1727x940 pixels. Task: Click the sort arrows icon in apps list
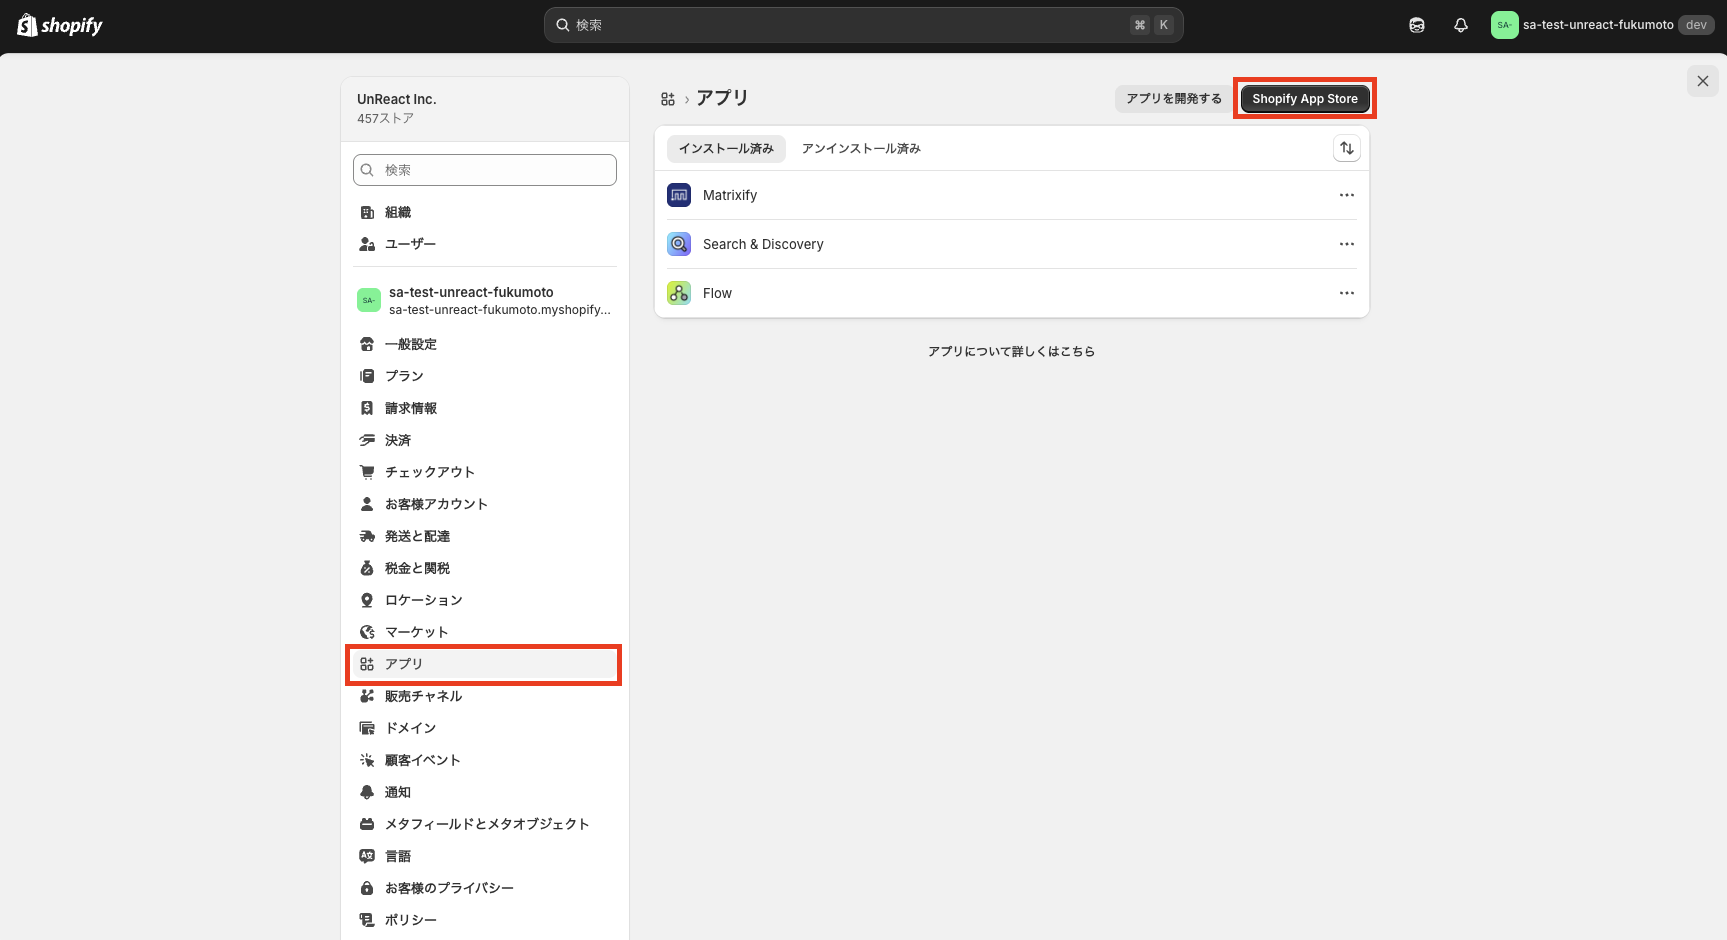point(1347,148)
